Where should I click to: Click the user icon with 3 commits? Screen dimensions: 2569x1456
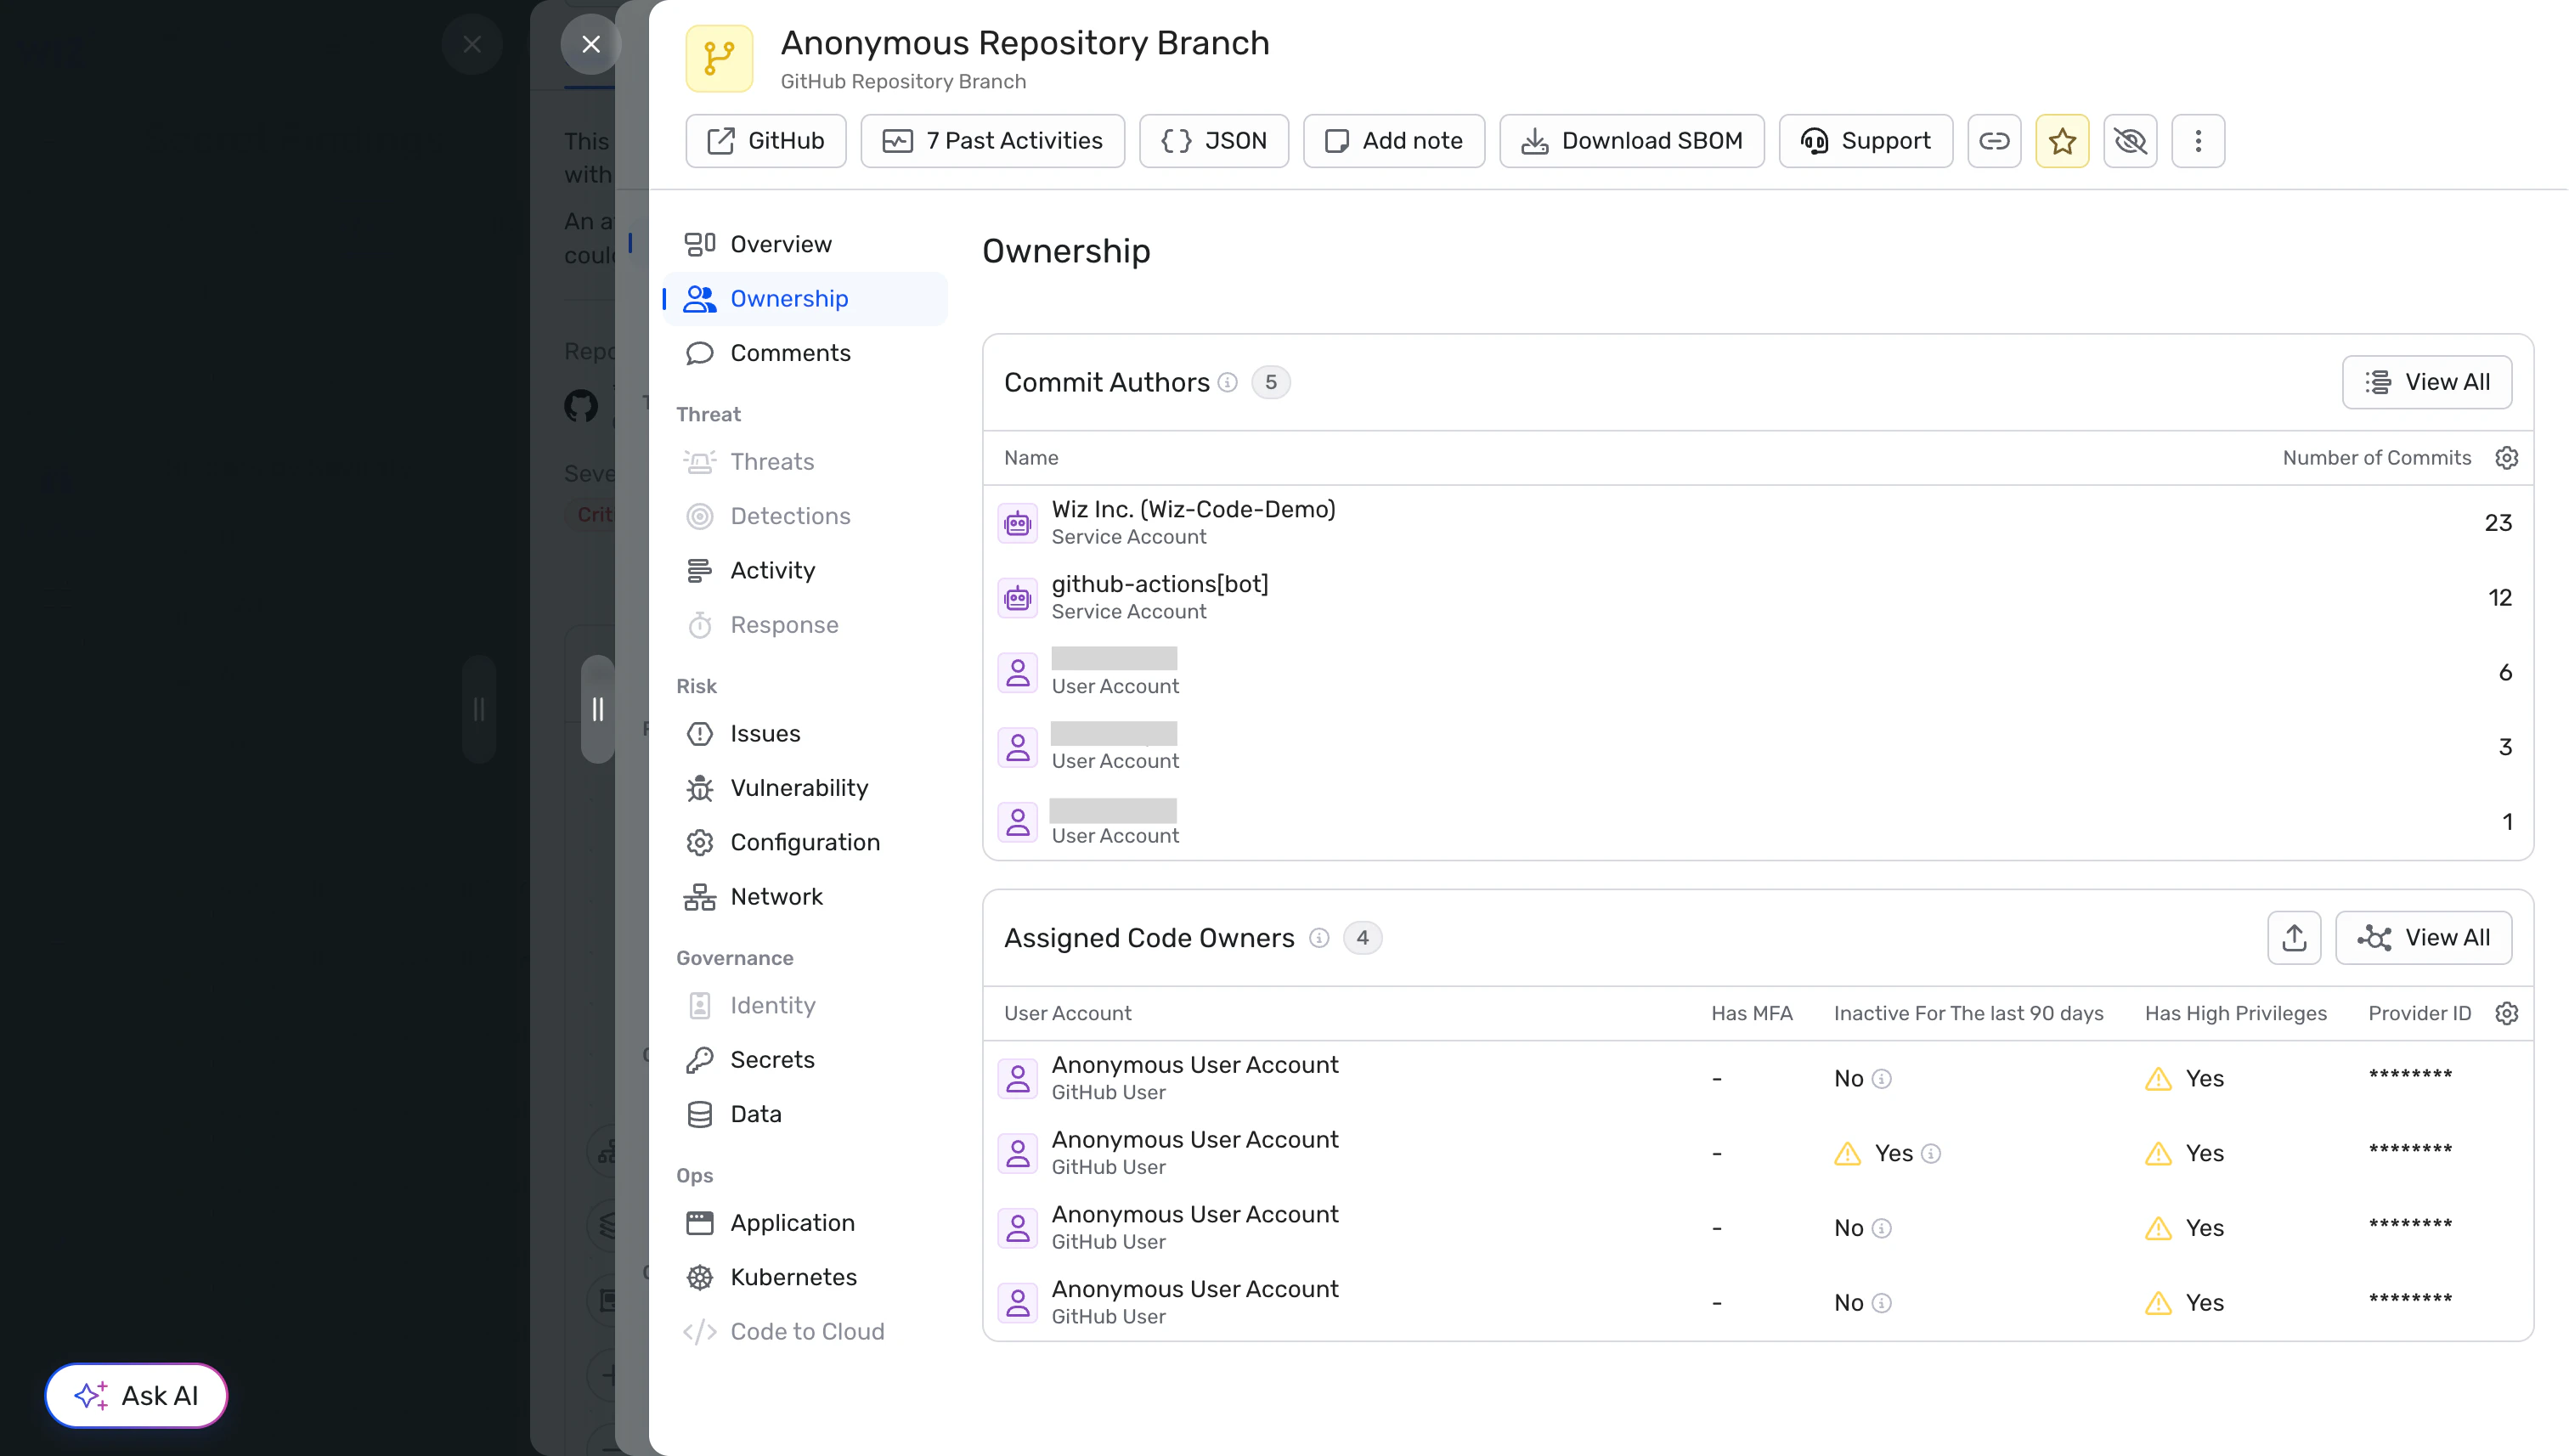click(x=1017, y=748)
